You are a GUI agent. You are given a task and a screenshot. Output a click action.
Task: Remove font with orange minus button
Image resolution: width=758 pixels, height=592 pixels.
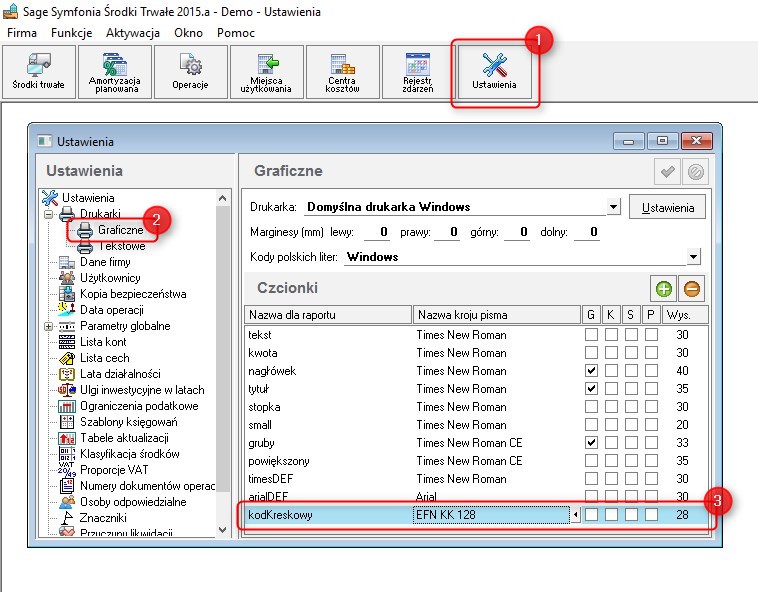(x=692, y=289)
